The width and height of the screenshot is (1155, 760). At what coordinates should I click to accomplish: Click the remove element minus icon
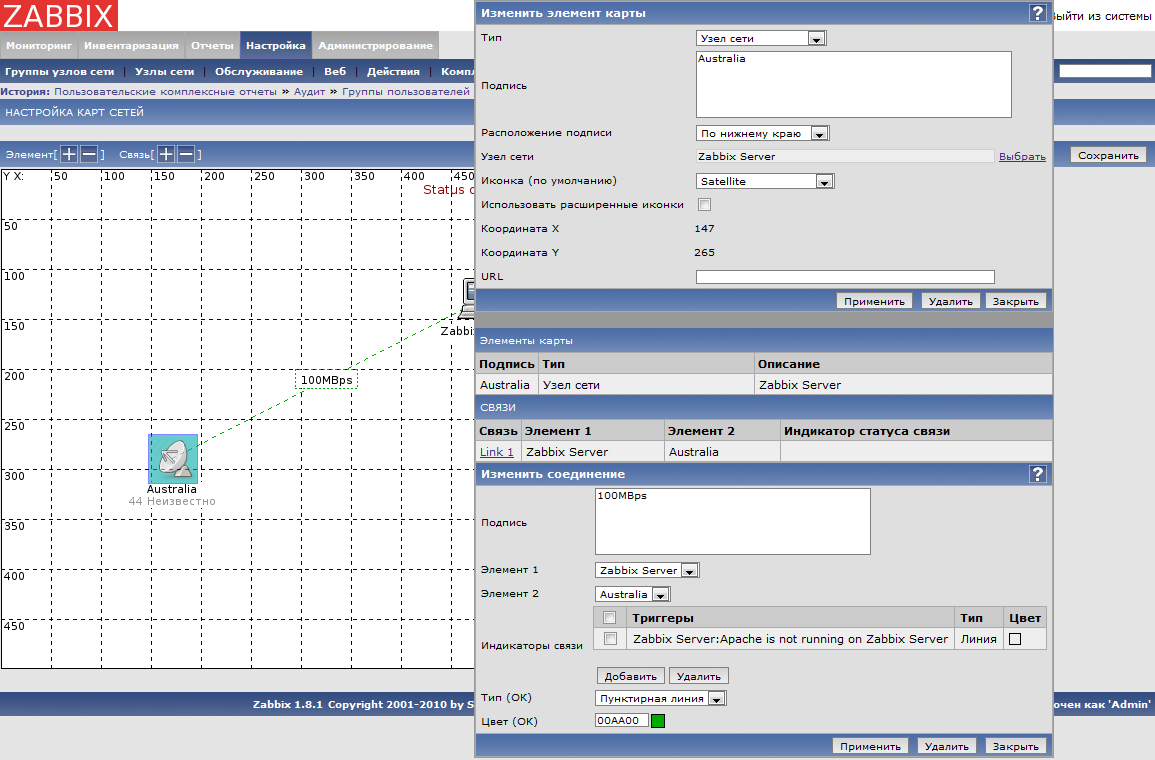point(88,154)
